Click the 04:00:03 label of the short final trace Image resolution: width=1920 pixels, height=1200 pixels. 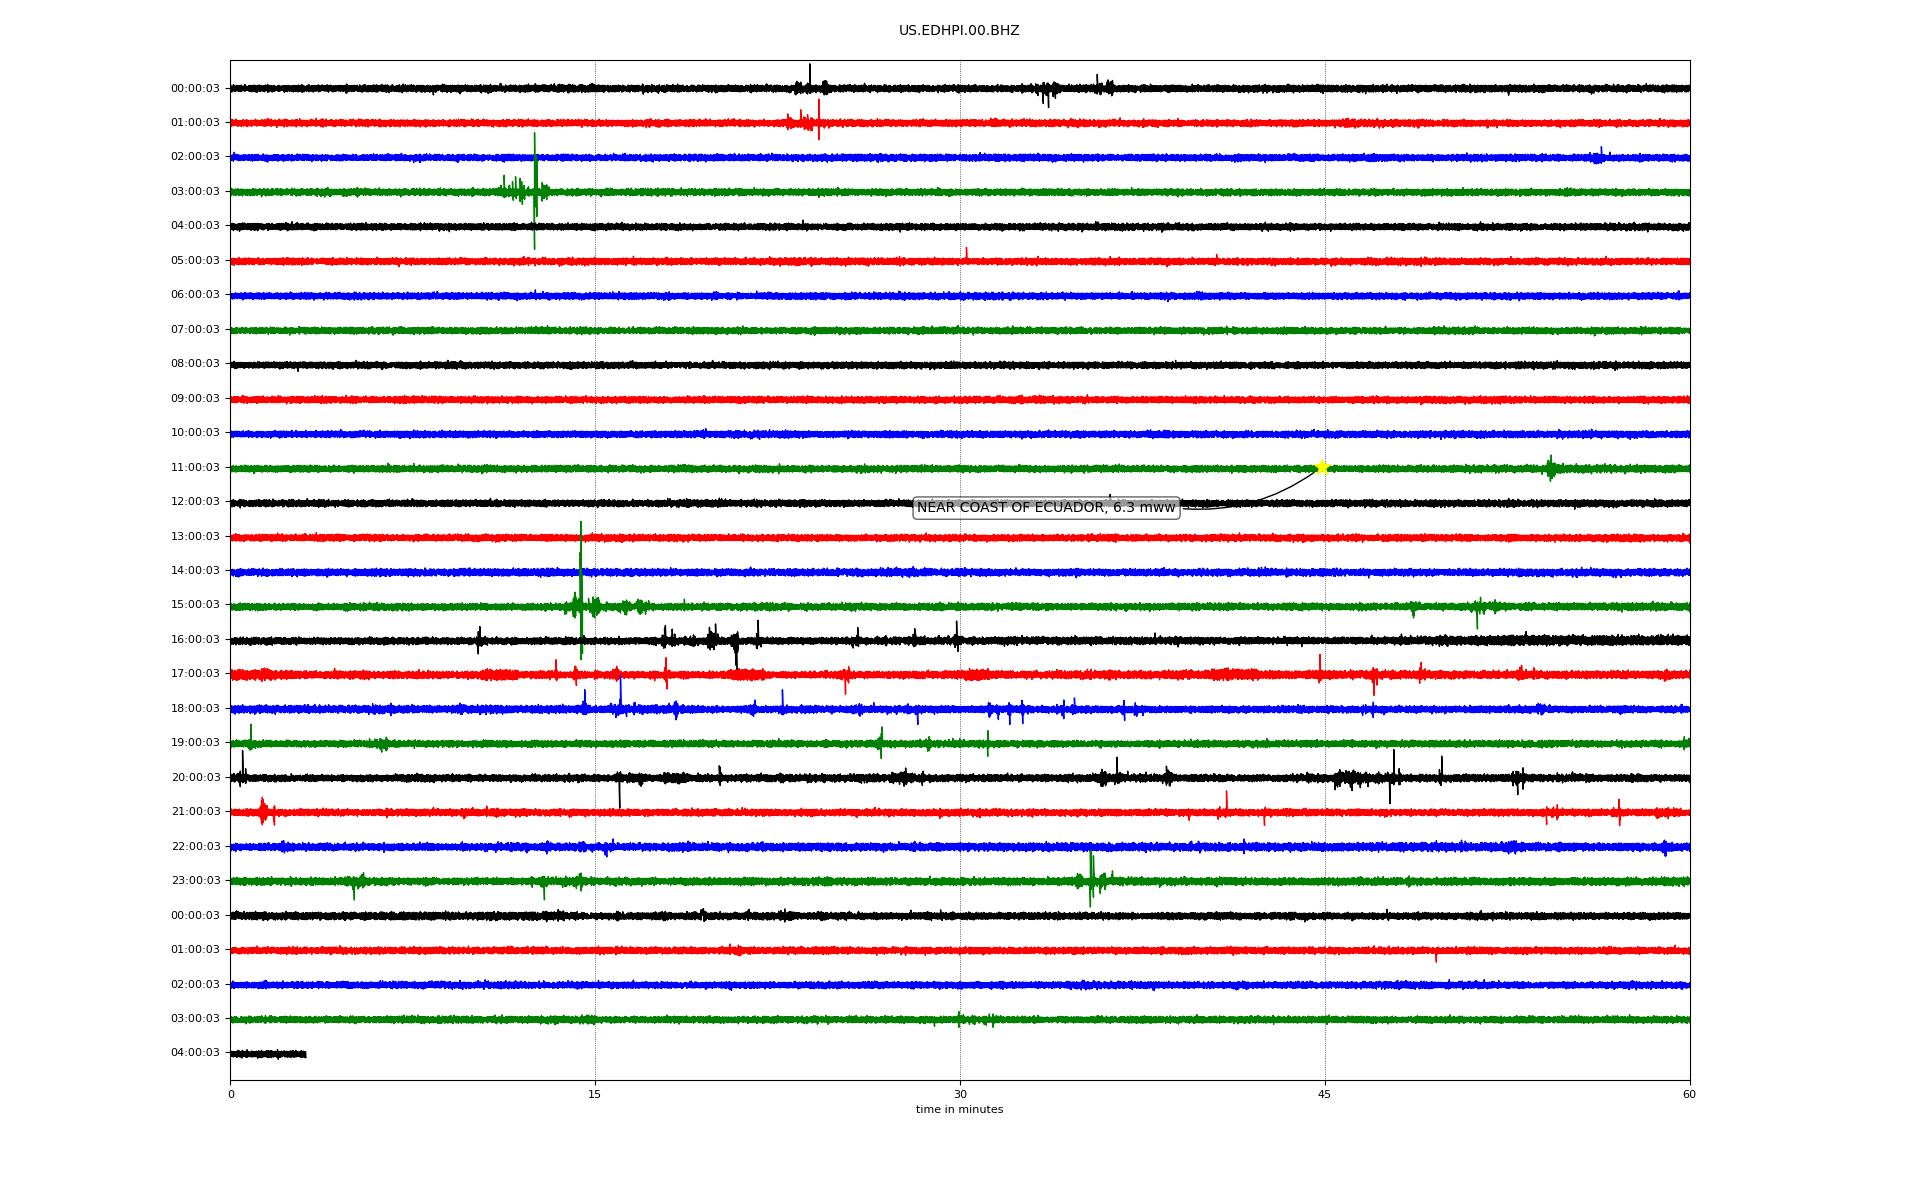[x=195, y=1053]
